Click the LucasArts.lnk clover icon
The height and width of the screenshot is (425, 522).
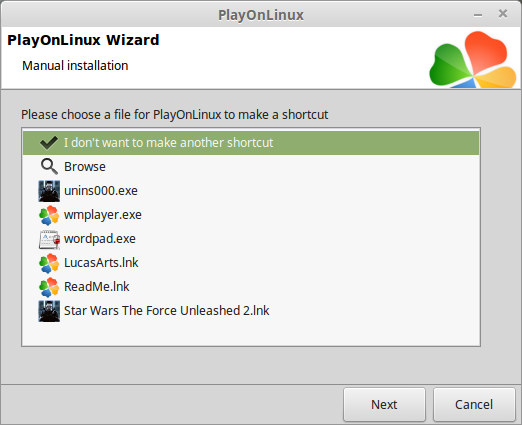[49, 263]
